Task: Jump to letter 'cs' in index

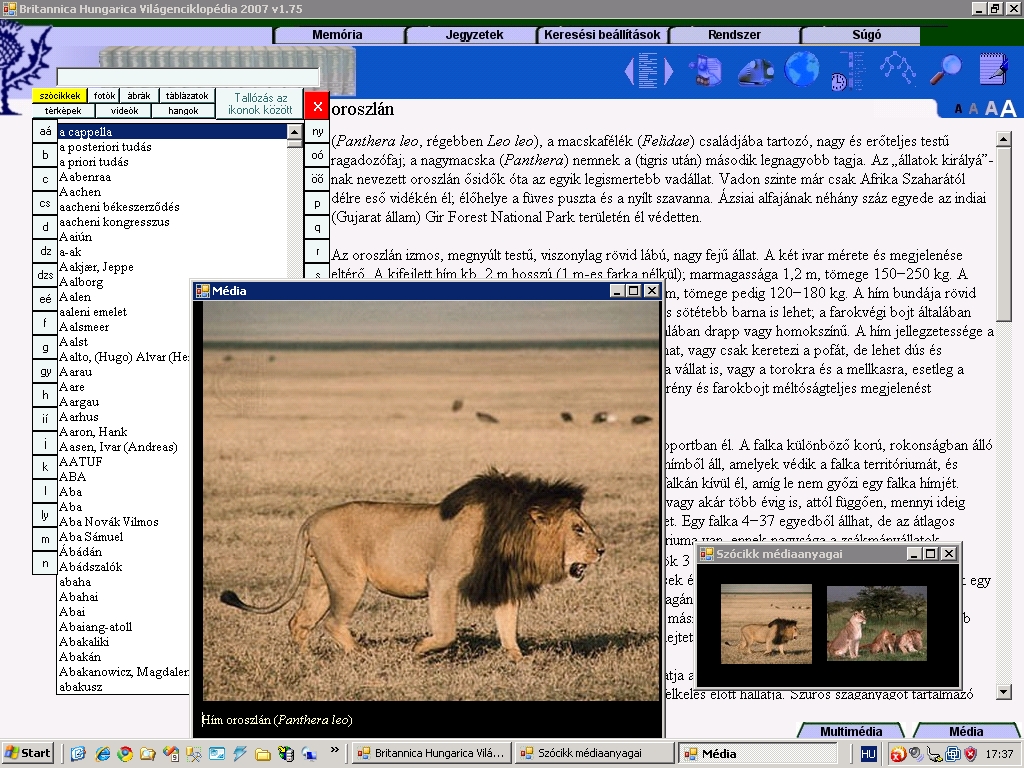Action: coord(45,203)
